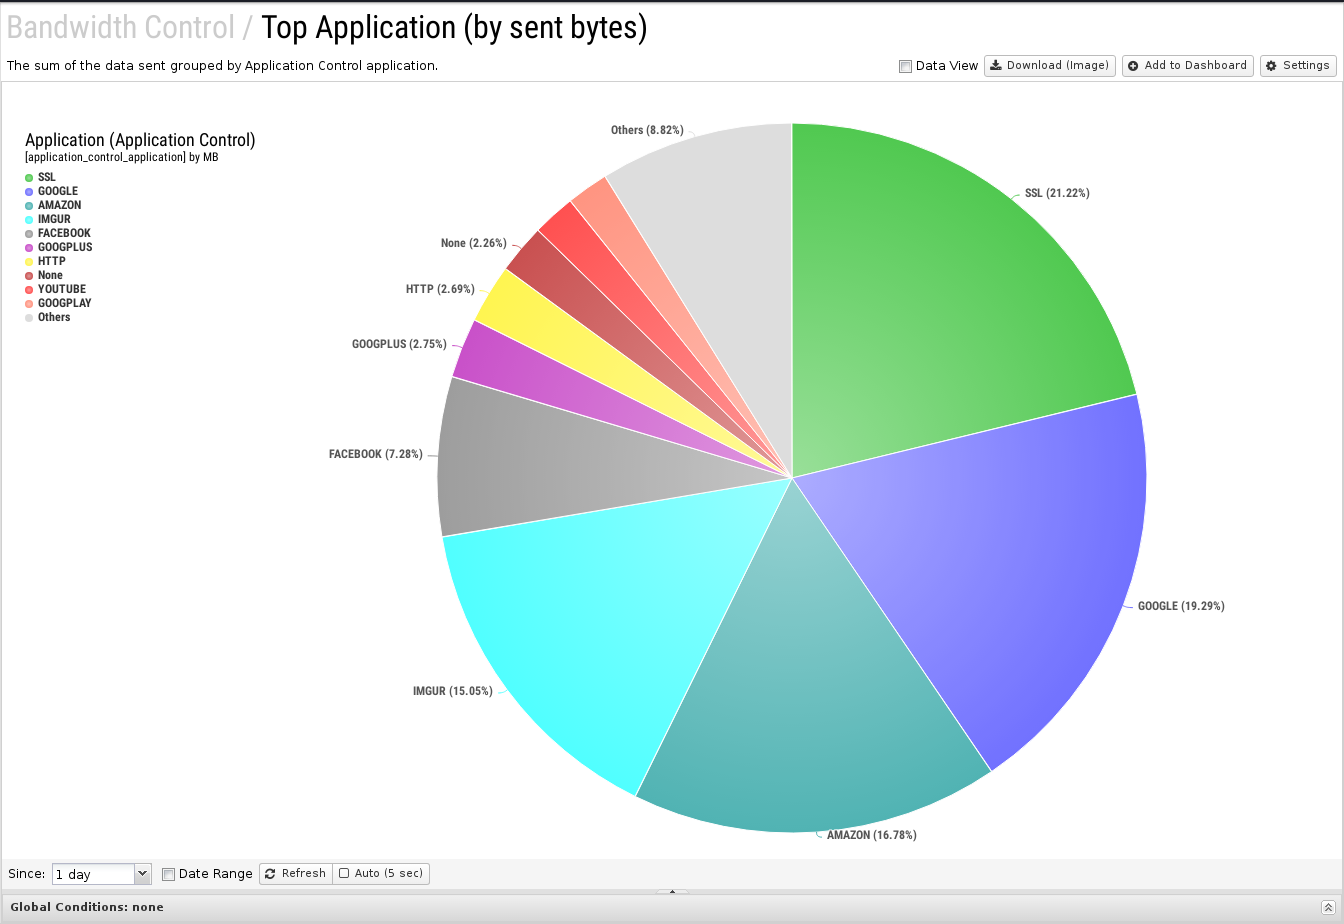This screenshot has height=924, width=1344.
Task: Click GOOGPLAY text in the legend
Action: click(65, 303)
